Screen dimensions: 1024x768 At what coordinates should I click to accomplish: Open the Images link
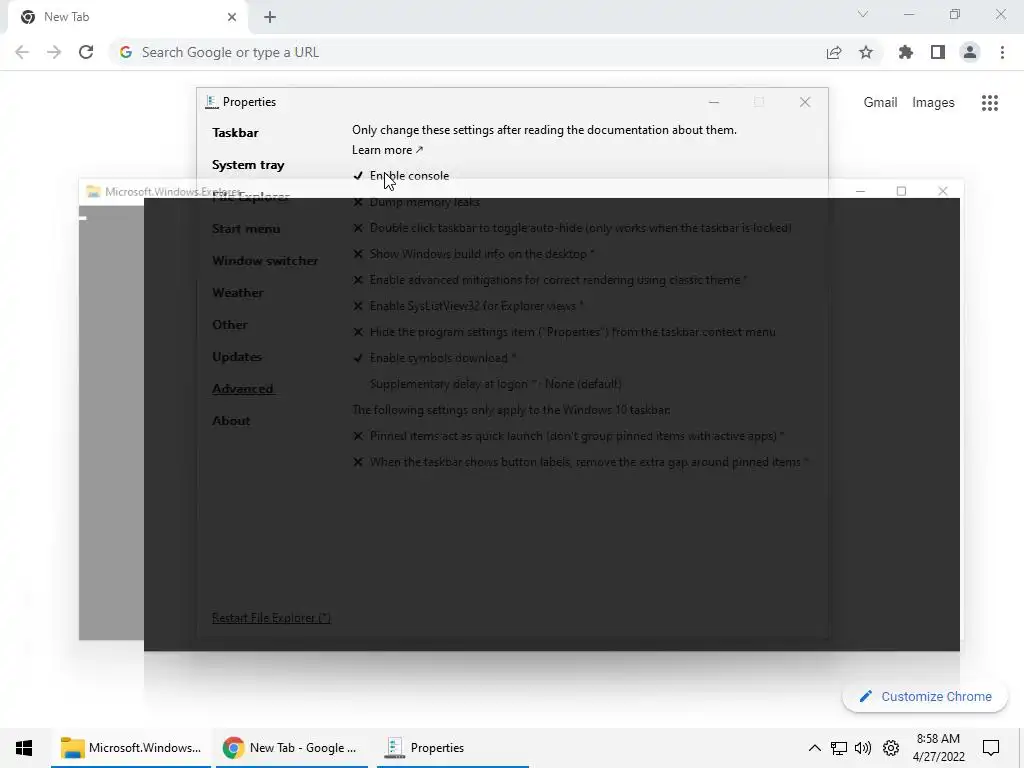[x=933, y=103]
